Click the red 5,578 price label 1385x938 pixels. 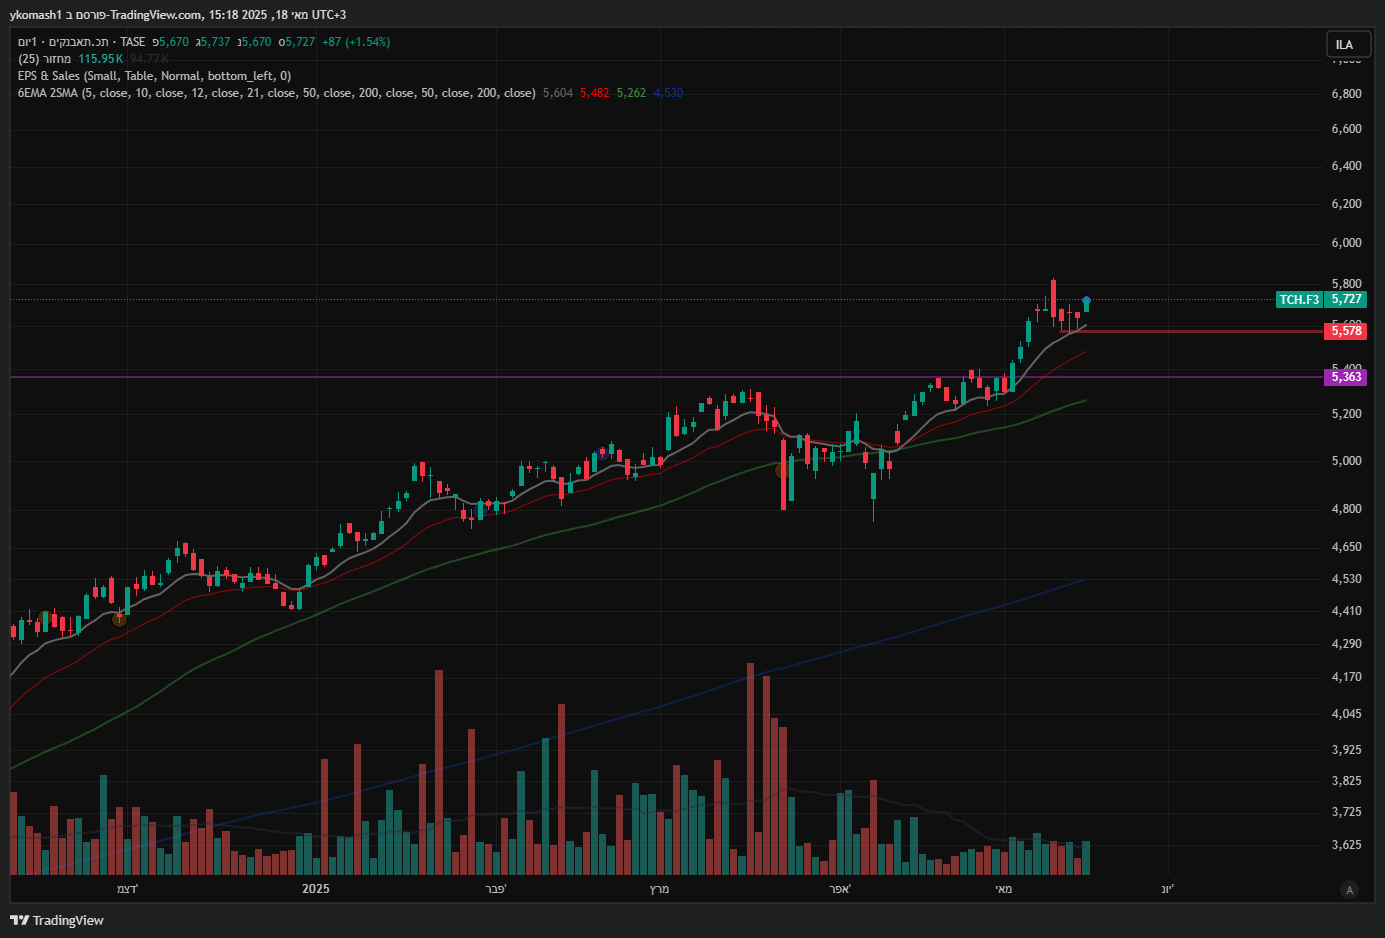(1346, 331)
